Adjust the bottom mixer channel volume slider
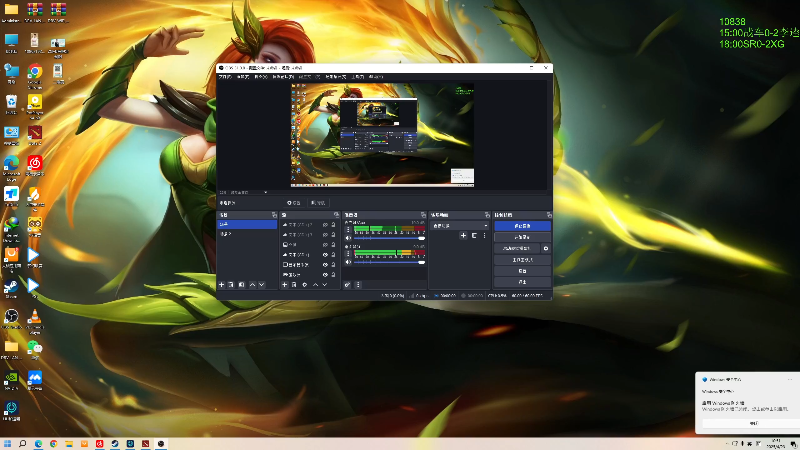The image size is (800, 450). [x=389, y=262]
